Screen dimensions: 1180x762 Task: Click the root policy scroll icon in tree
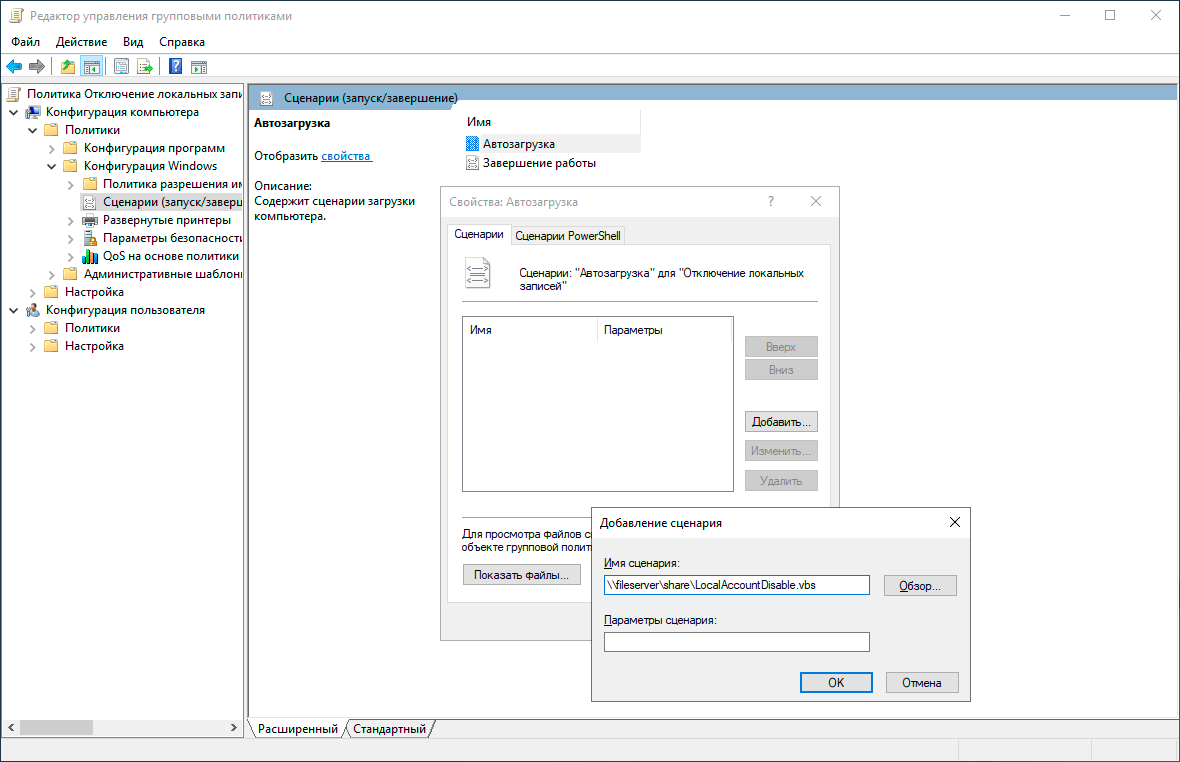point(14,94)
